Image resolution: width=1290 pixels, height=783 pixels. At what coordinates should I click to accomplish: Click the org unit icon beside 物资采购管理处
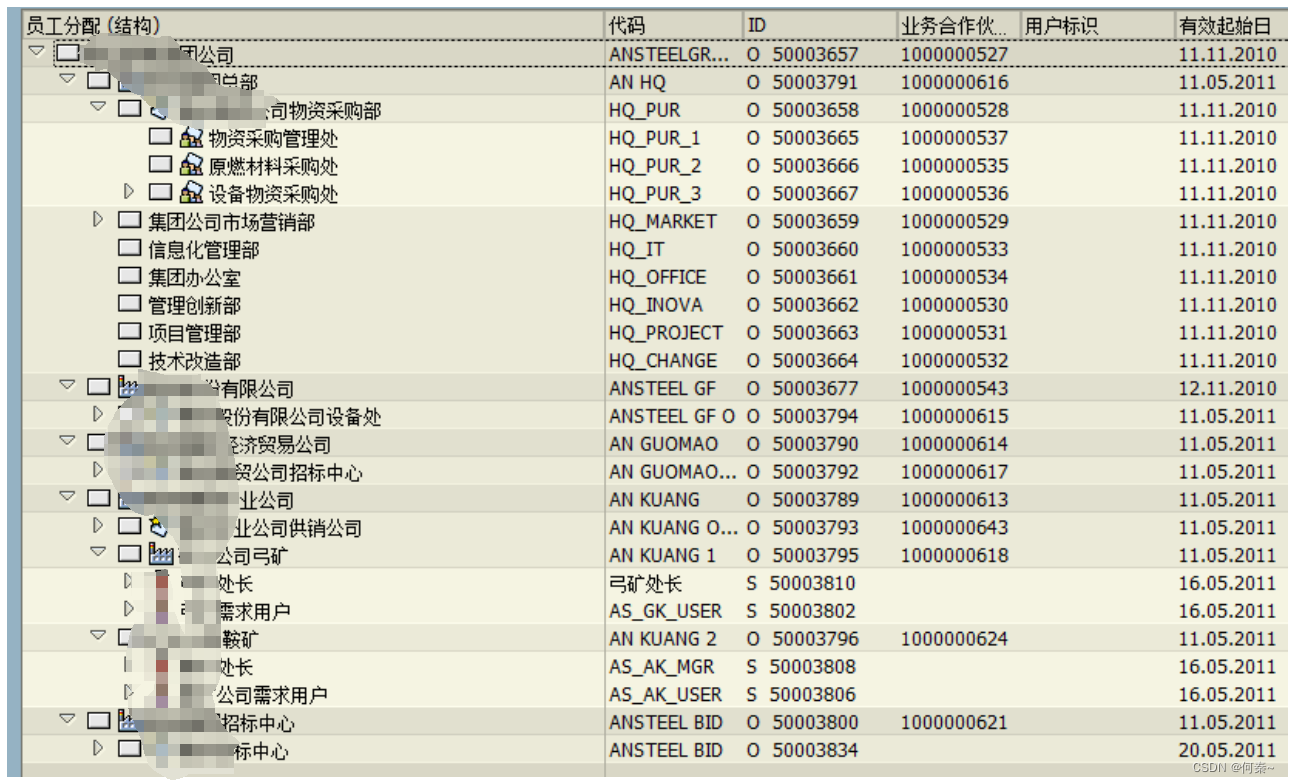click(191, 137)
